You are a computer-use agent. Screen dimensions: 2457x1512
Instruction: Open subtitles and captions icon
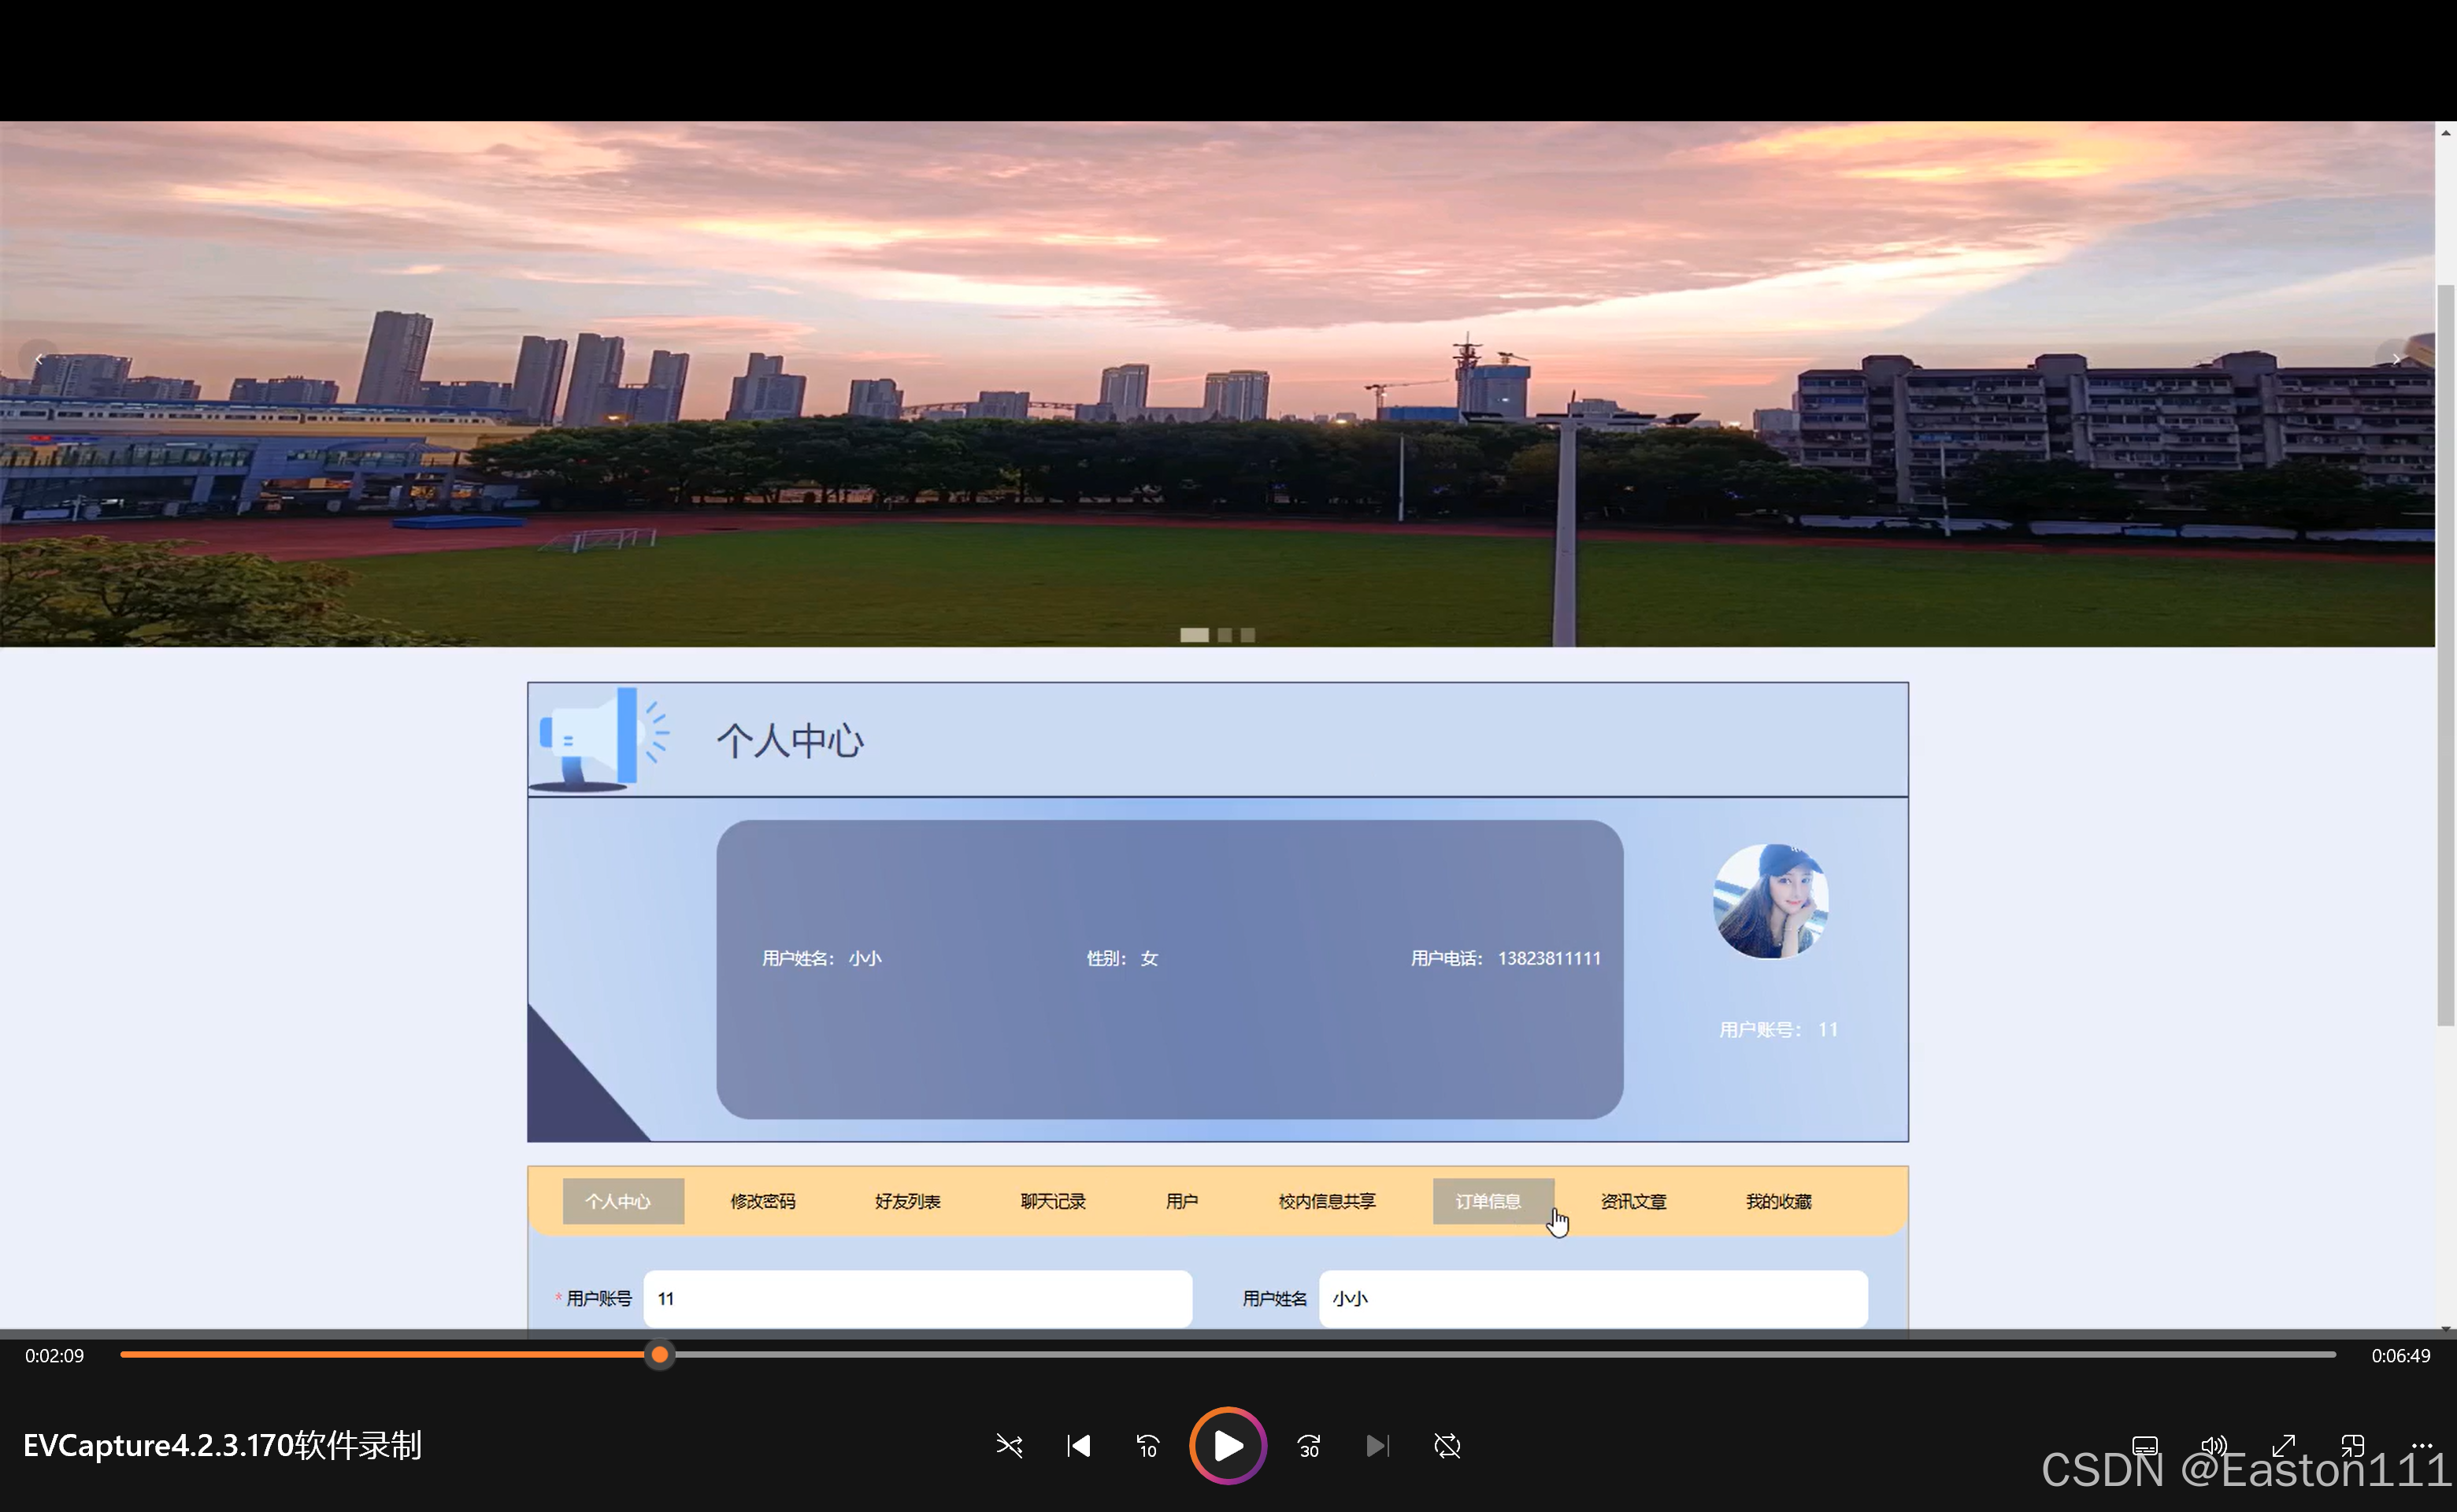click(x=2145, y=1446)
